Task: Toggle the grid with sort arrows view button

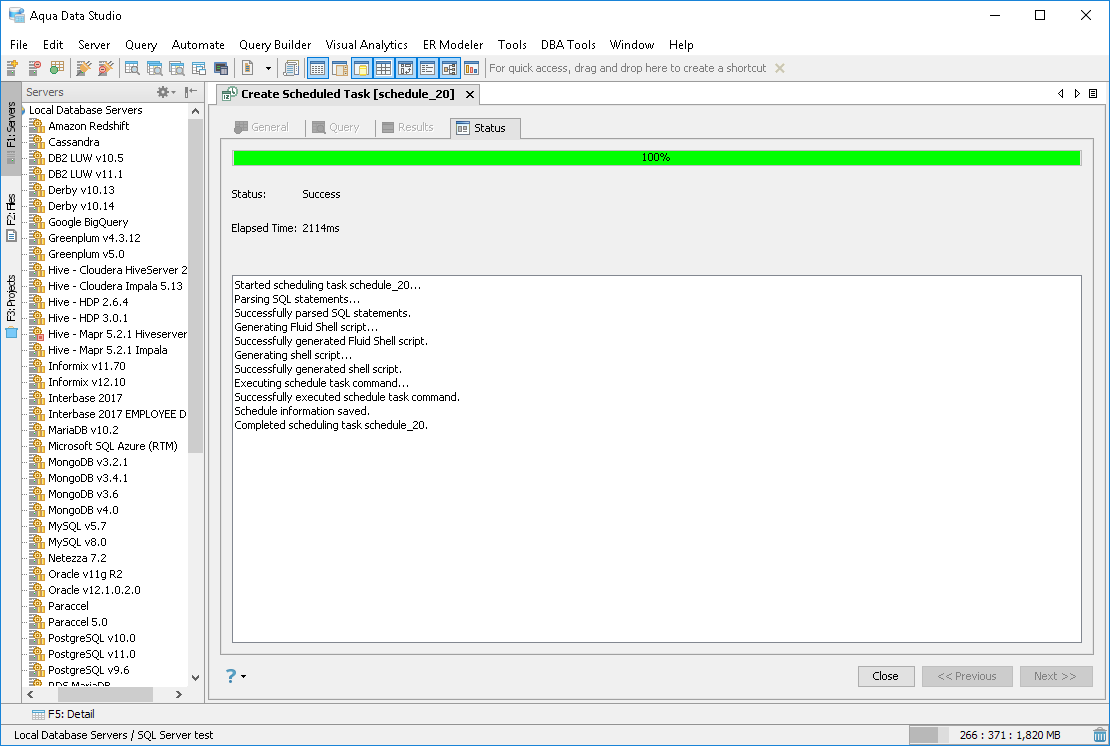Action: click(406, 68)
